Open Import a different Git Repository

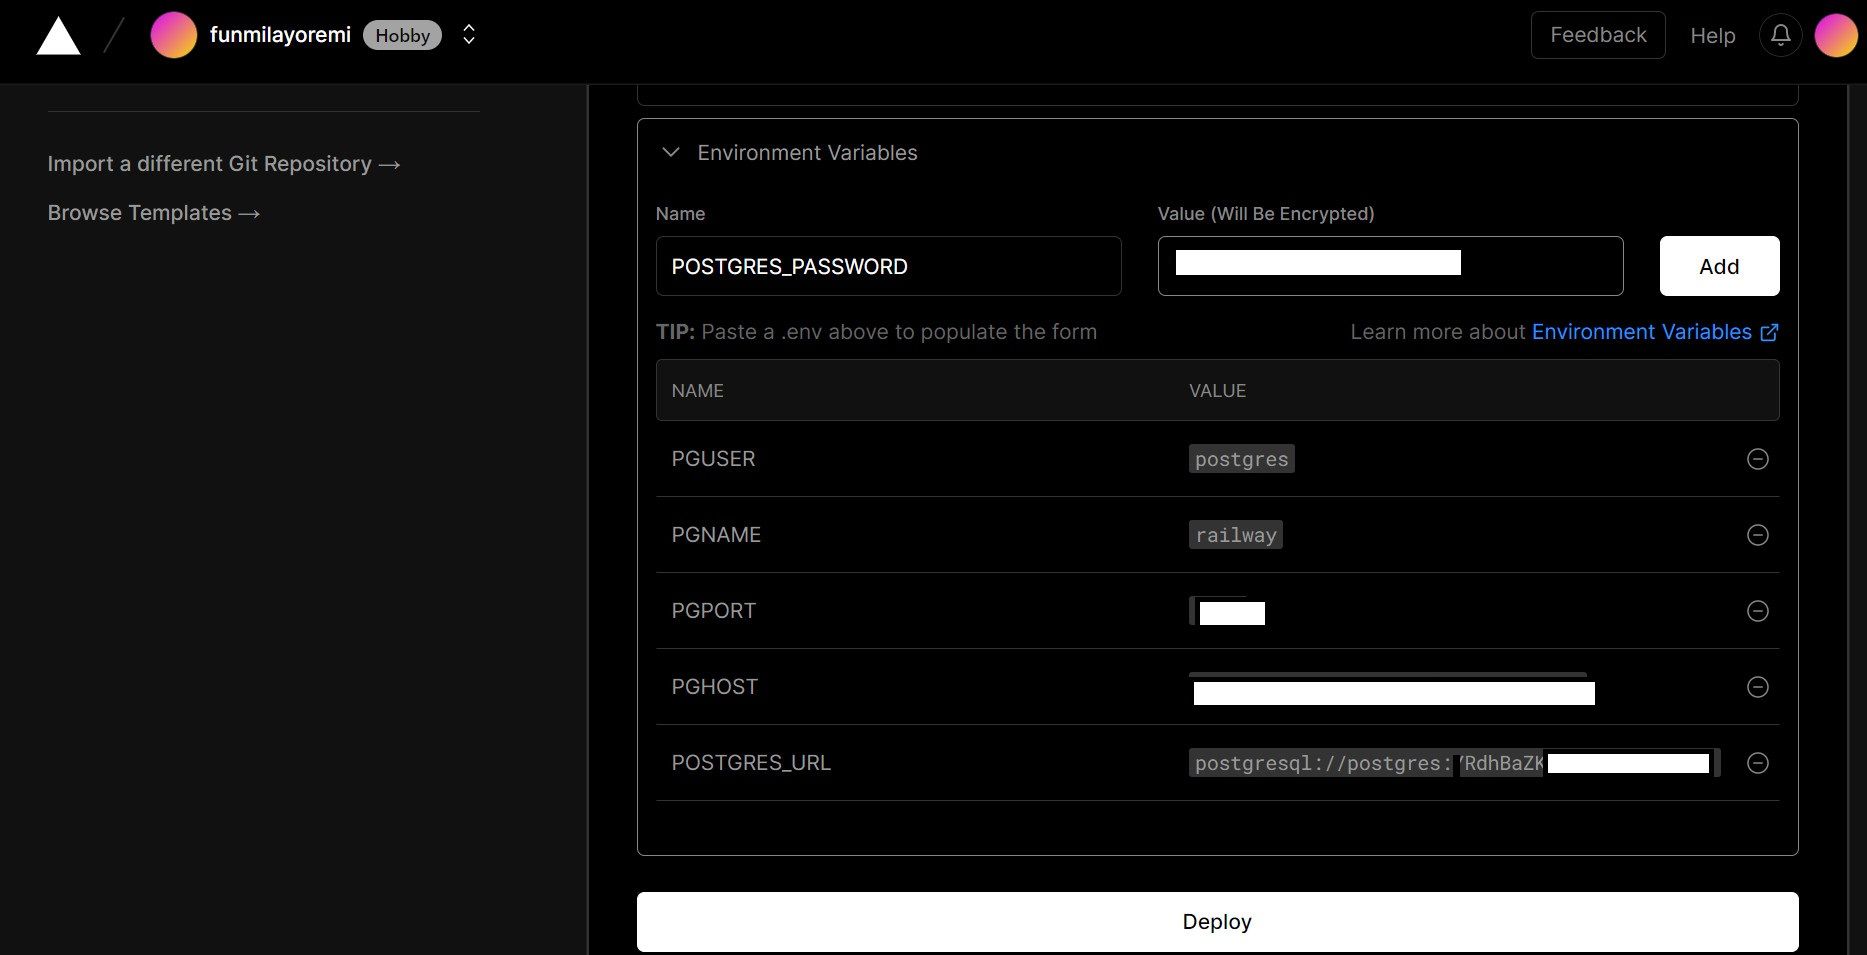(223, 163)
